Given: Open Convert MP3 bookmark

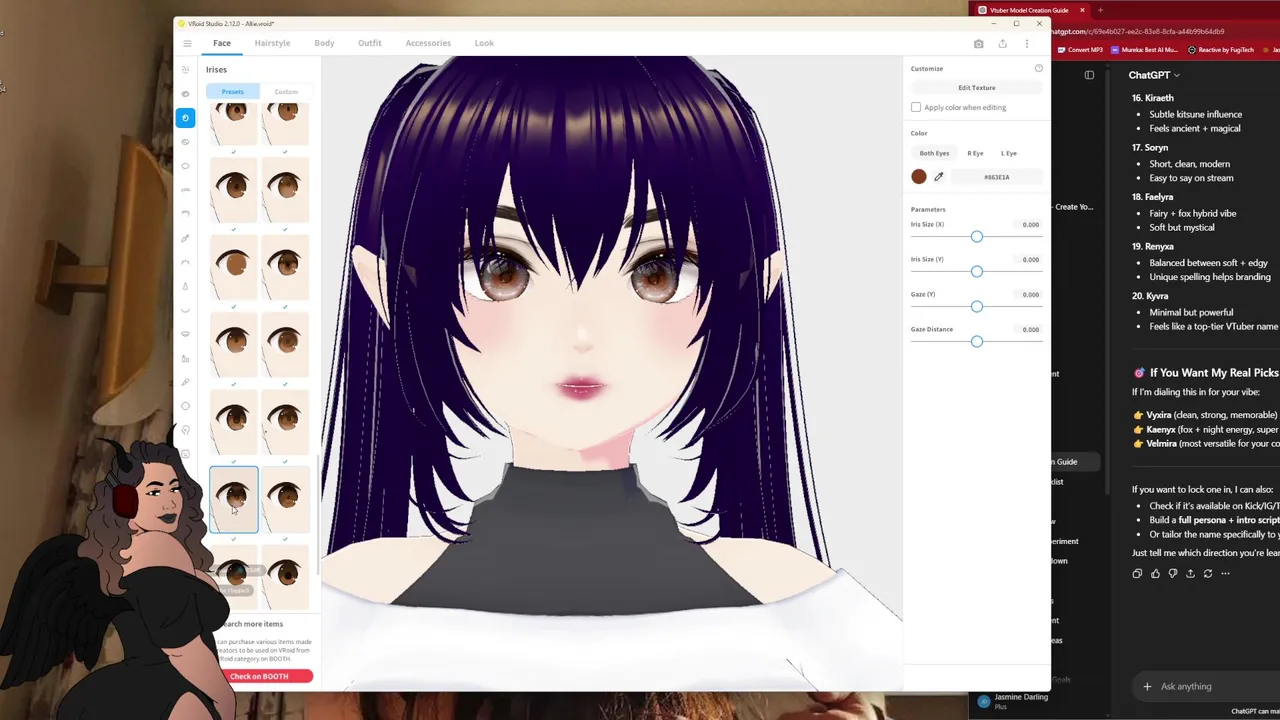Looking at the screenshot, I should [x=1080, y=50].
